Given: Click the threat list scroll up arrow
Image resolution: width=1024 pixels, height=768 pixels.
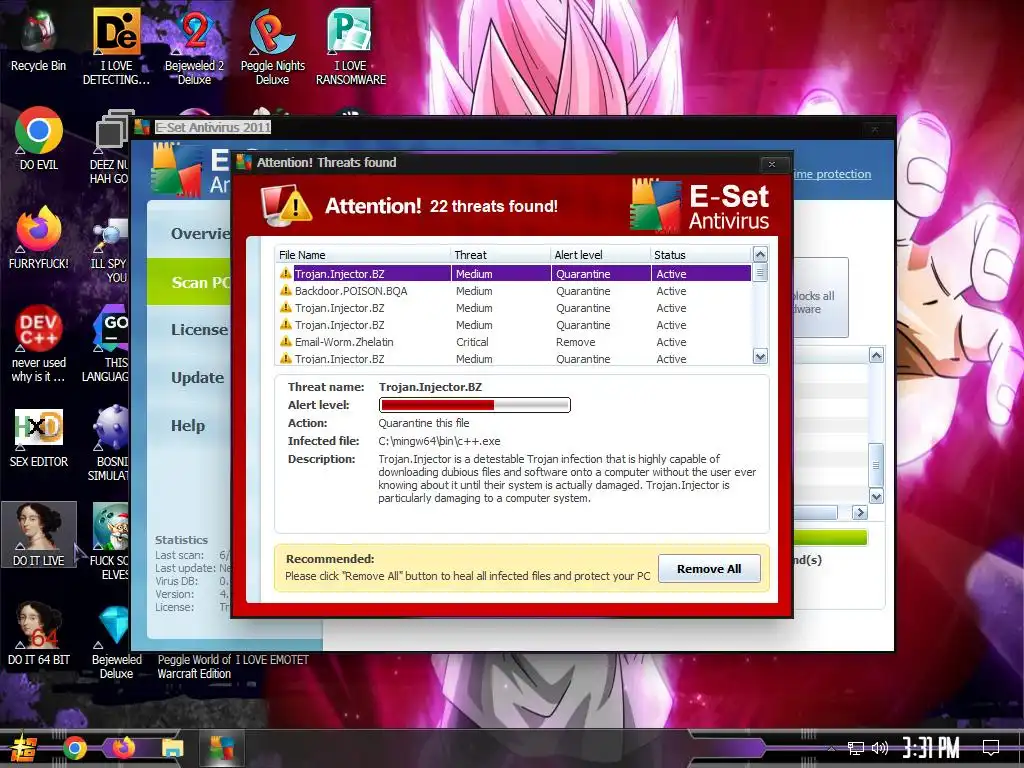Looking at the screenshot, I should click(x=760, y=254).
